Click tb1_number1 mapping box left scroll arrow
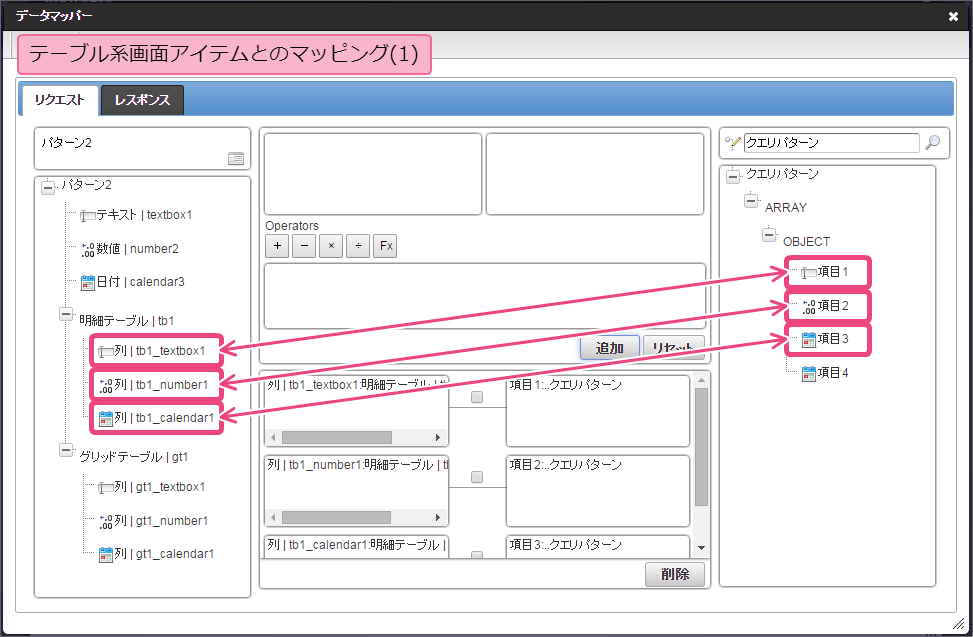The height and width of the screenshot is (637, 973). [273, 517]
